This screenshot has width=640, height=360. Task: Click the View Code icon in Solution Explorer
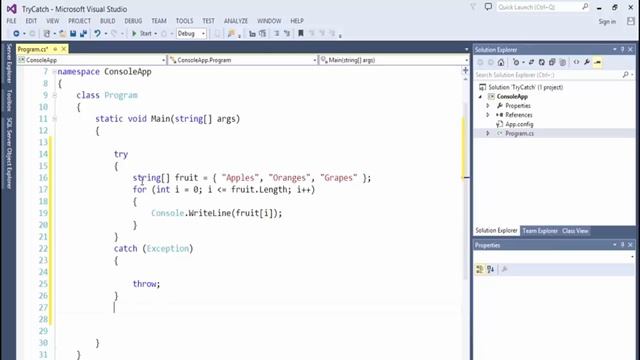576,62
